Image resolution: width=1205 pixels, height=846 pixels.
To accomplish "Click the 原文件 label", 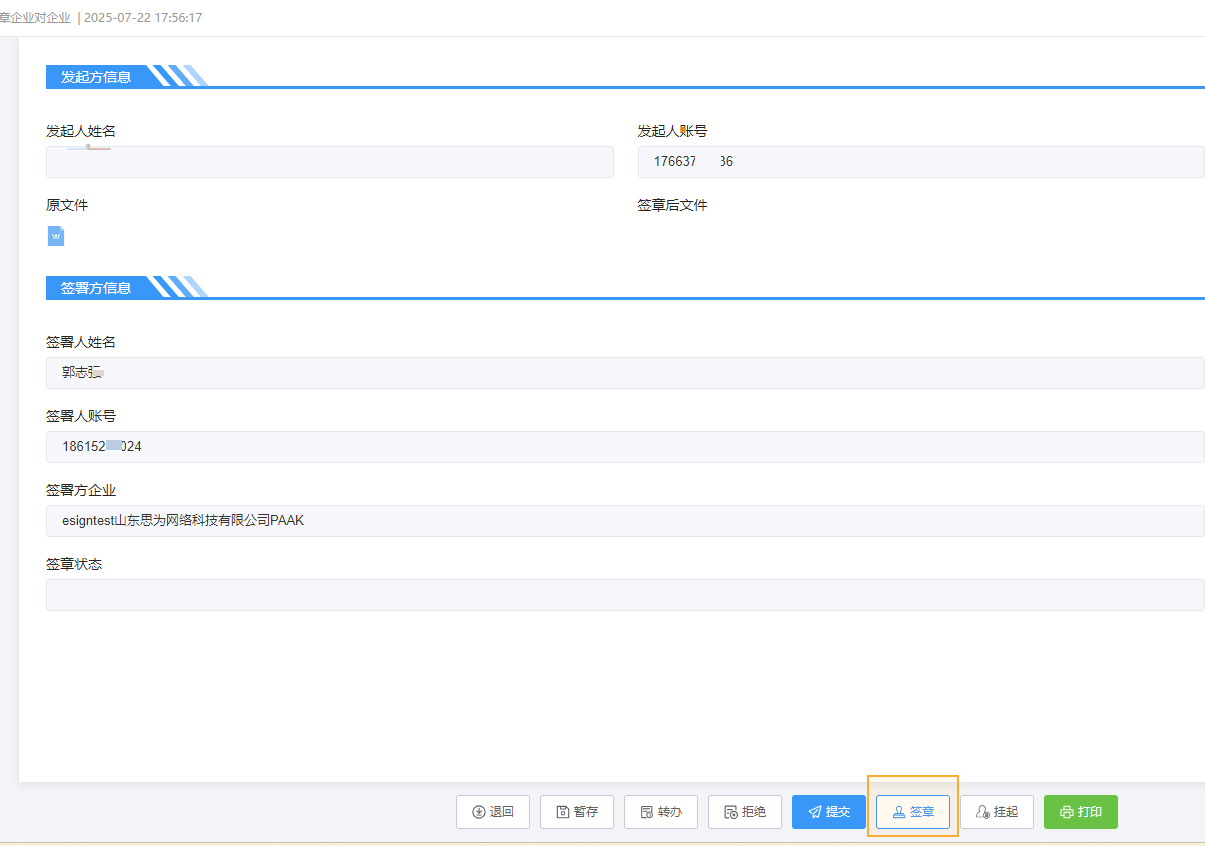I will [x=67, y=205].
